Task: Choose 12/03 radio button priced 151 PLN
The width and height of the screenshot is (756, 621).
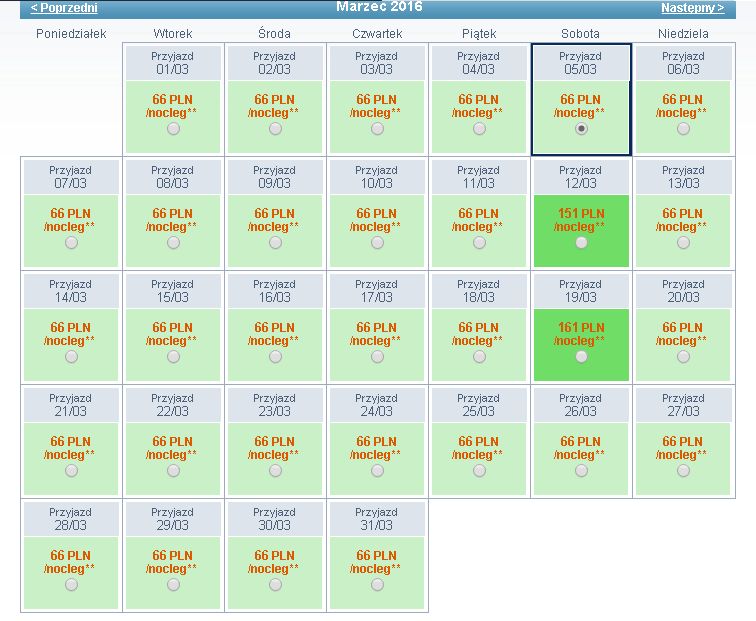Action: click(x=581, y=243)
